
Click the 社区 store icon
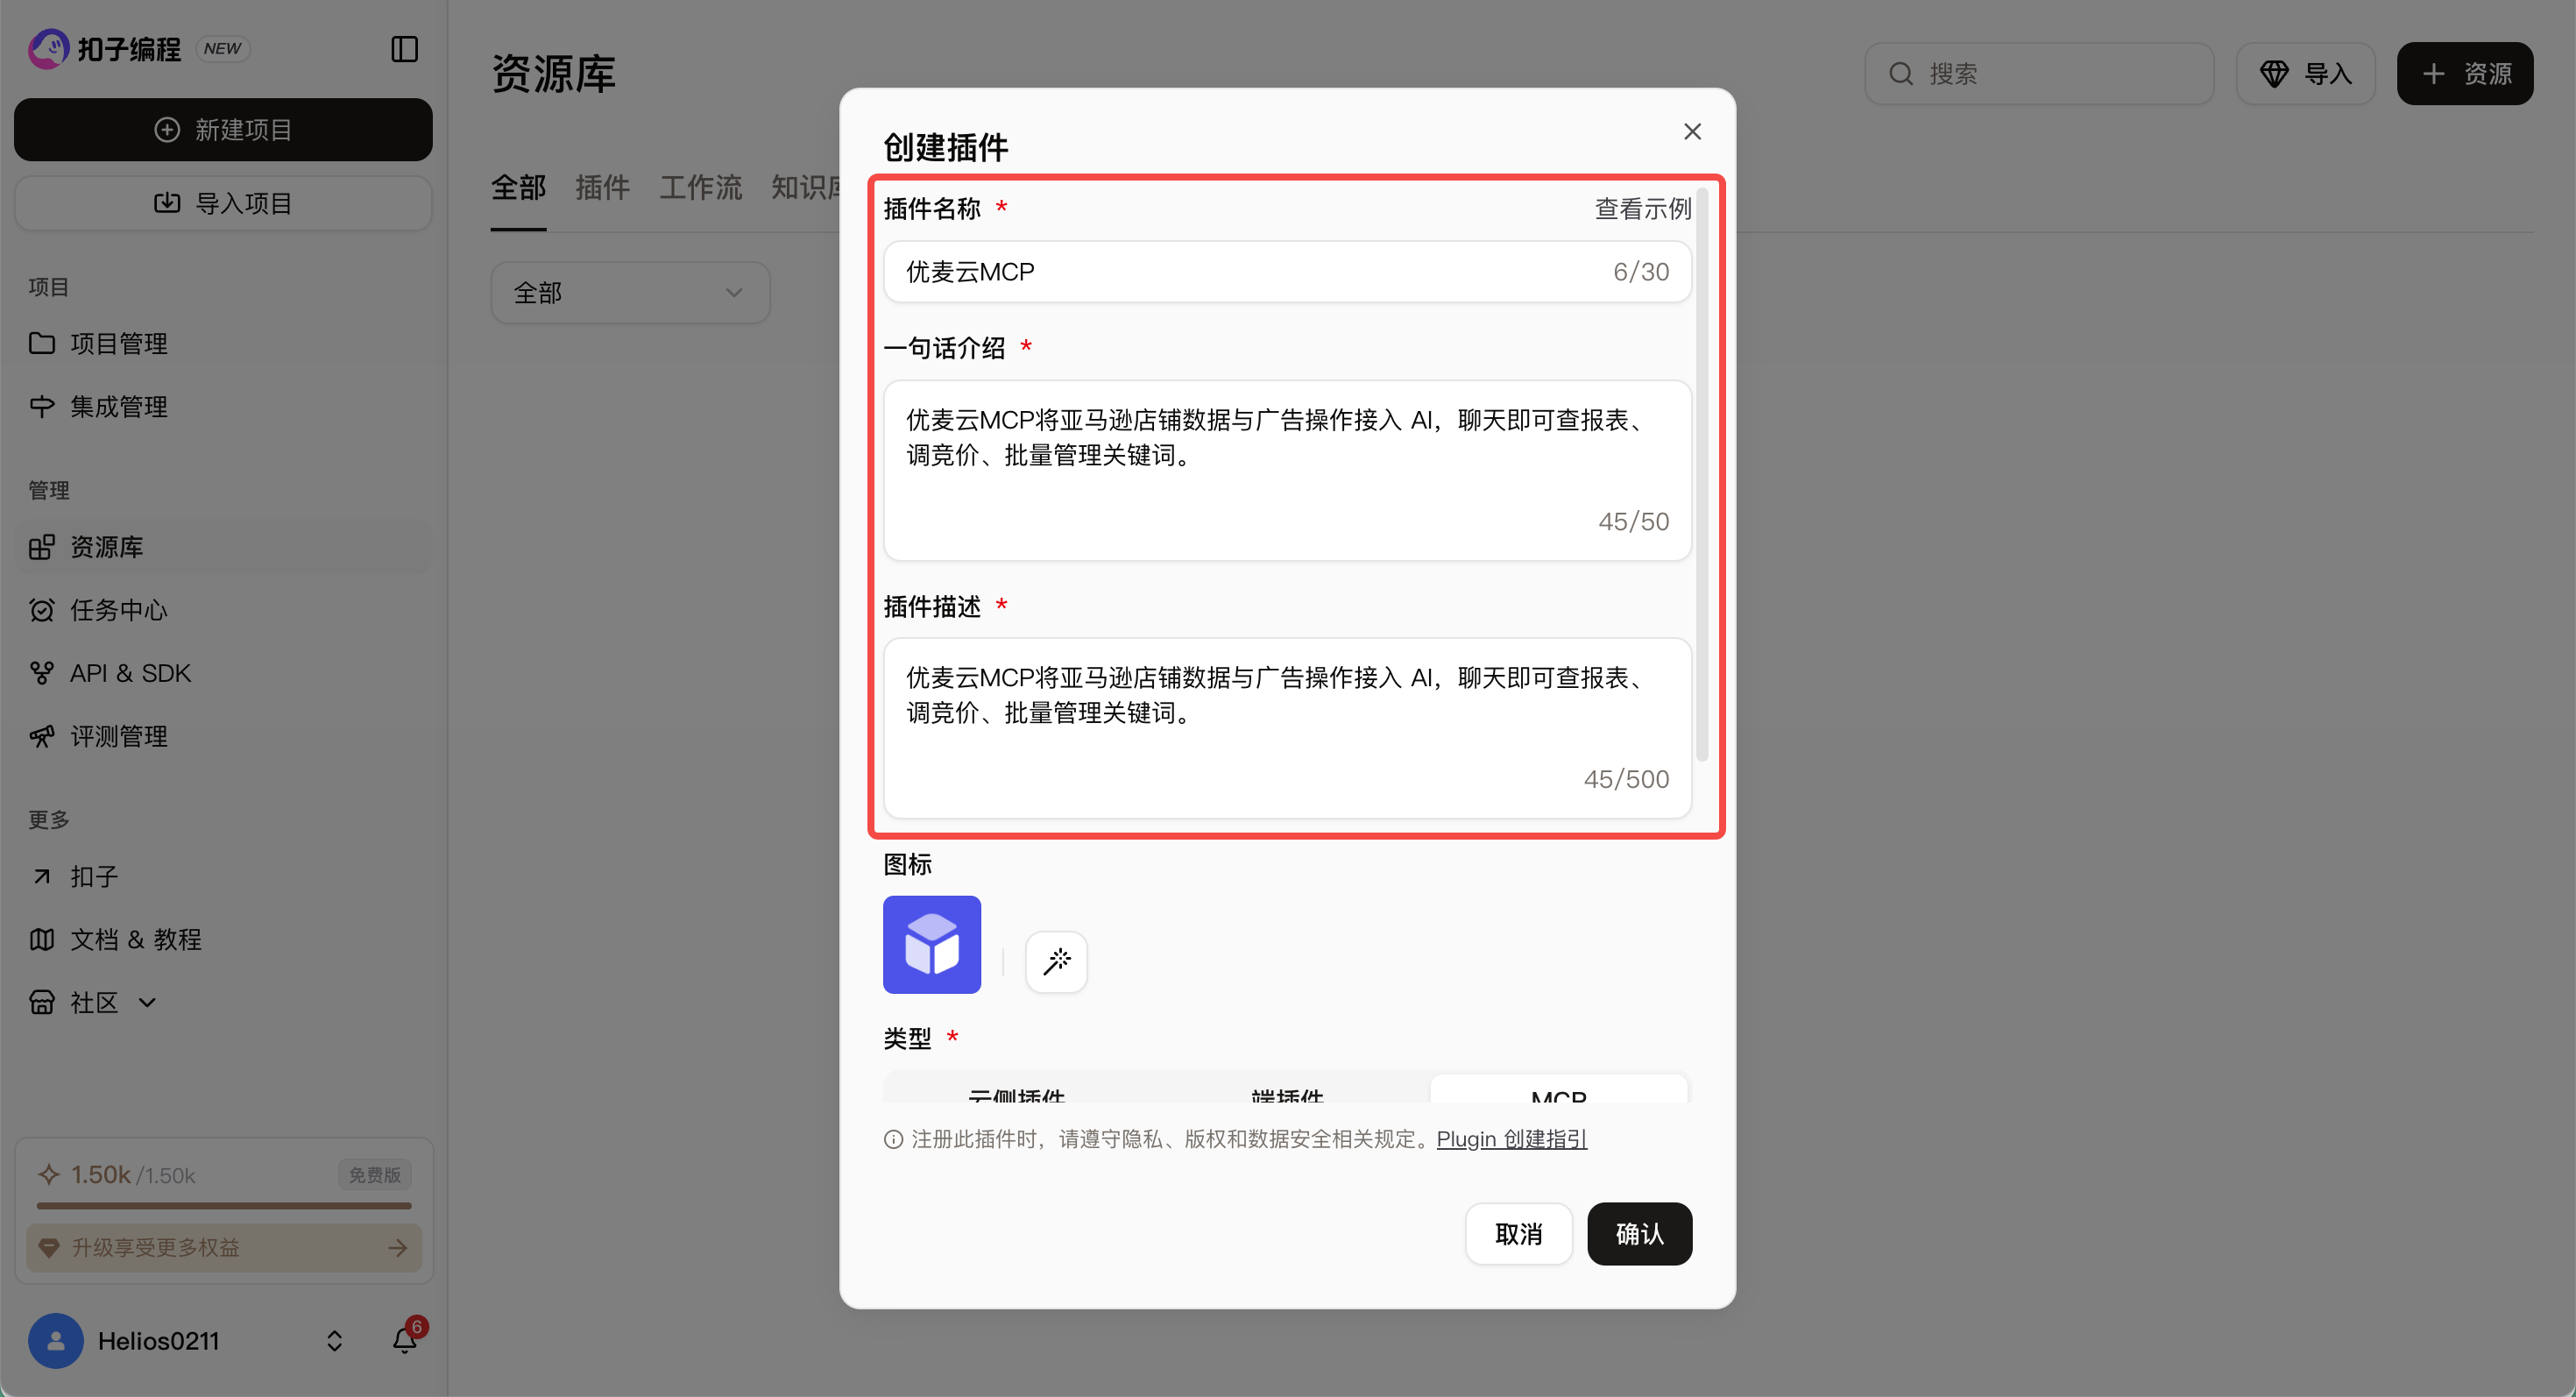click(x=42, y=1002)
